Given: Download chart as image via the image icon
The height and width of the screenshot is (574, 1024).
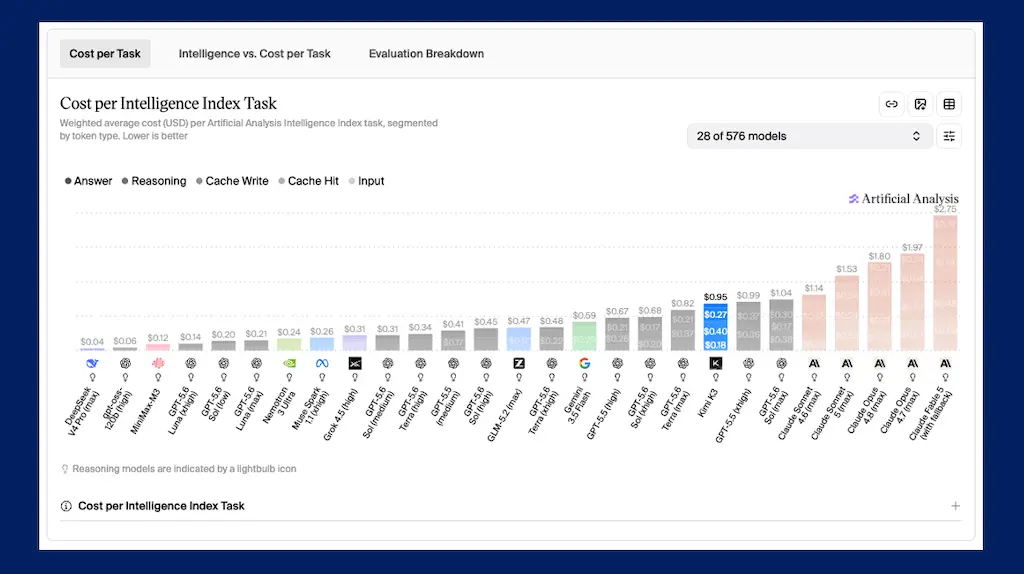Looking at the screenshot, I should tap(920, 104).
